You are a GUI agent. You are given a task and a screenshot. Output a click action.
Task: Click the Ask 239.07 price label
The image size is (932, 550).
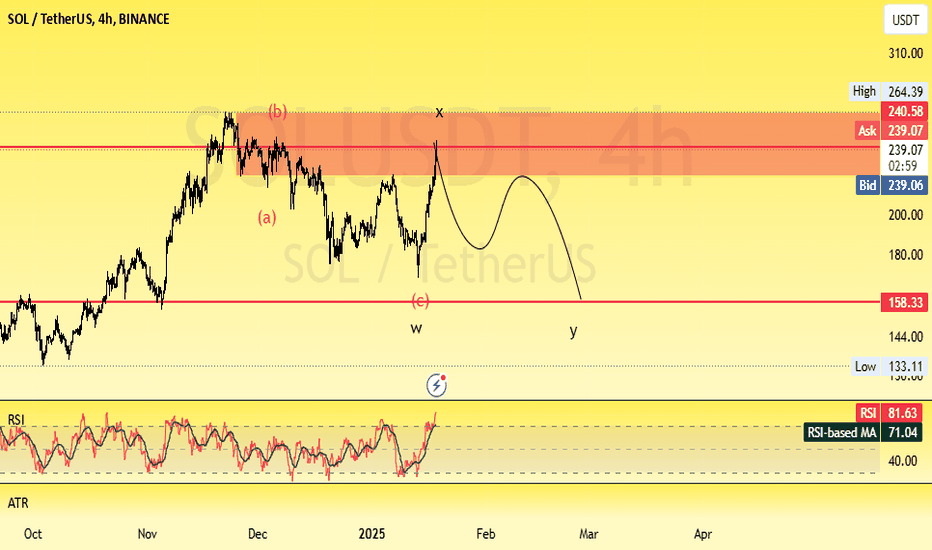pyautogui.click(x=892, y=130)
